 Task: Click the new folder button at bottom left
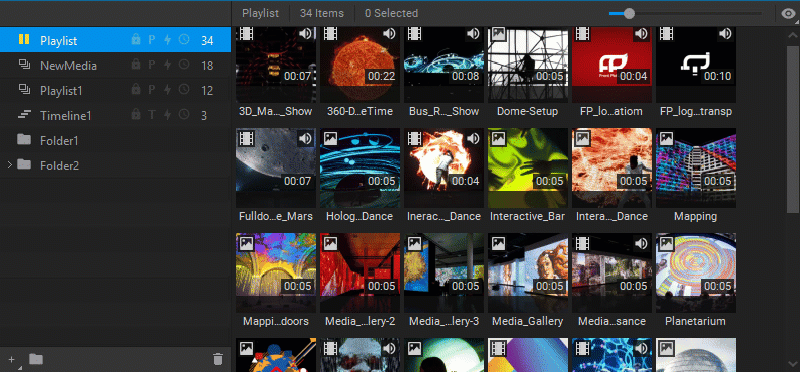tap(36, 359)
